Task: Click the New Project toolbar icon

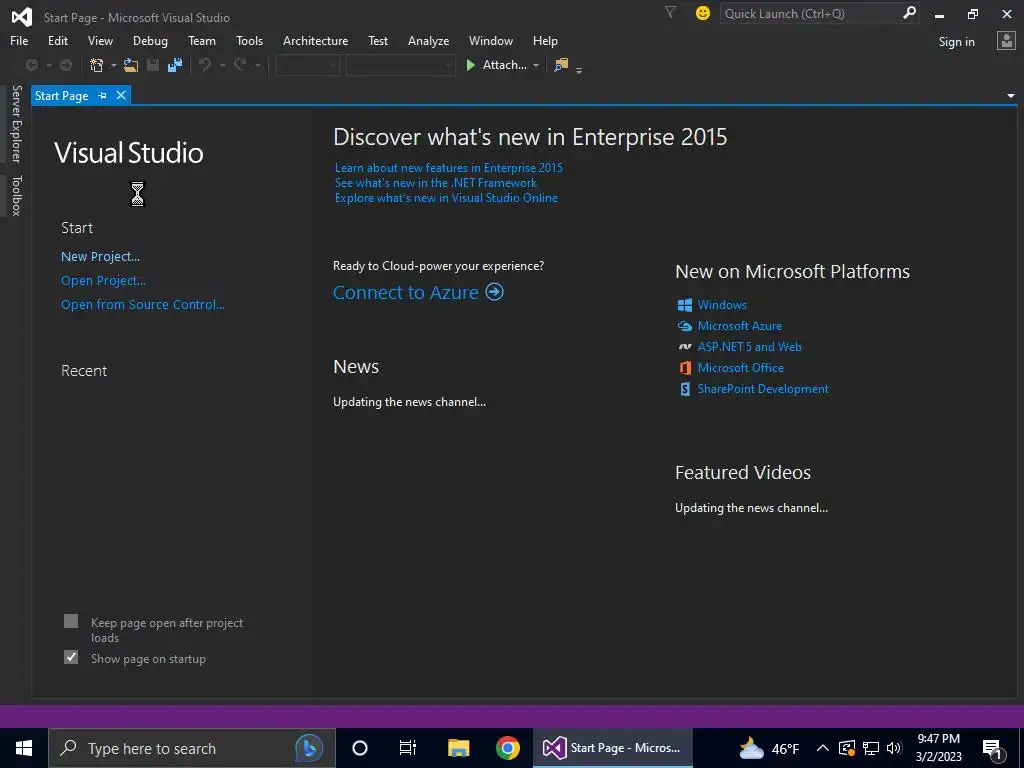Action: click(96, 65)
